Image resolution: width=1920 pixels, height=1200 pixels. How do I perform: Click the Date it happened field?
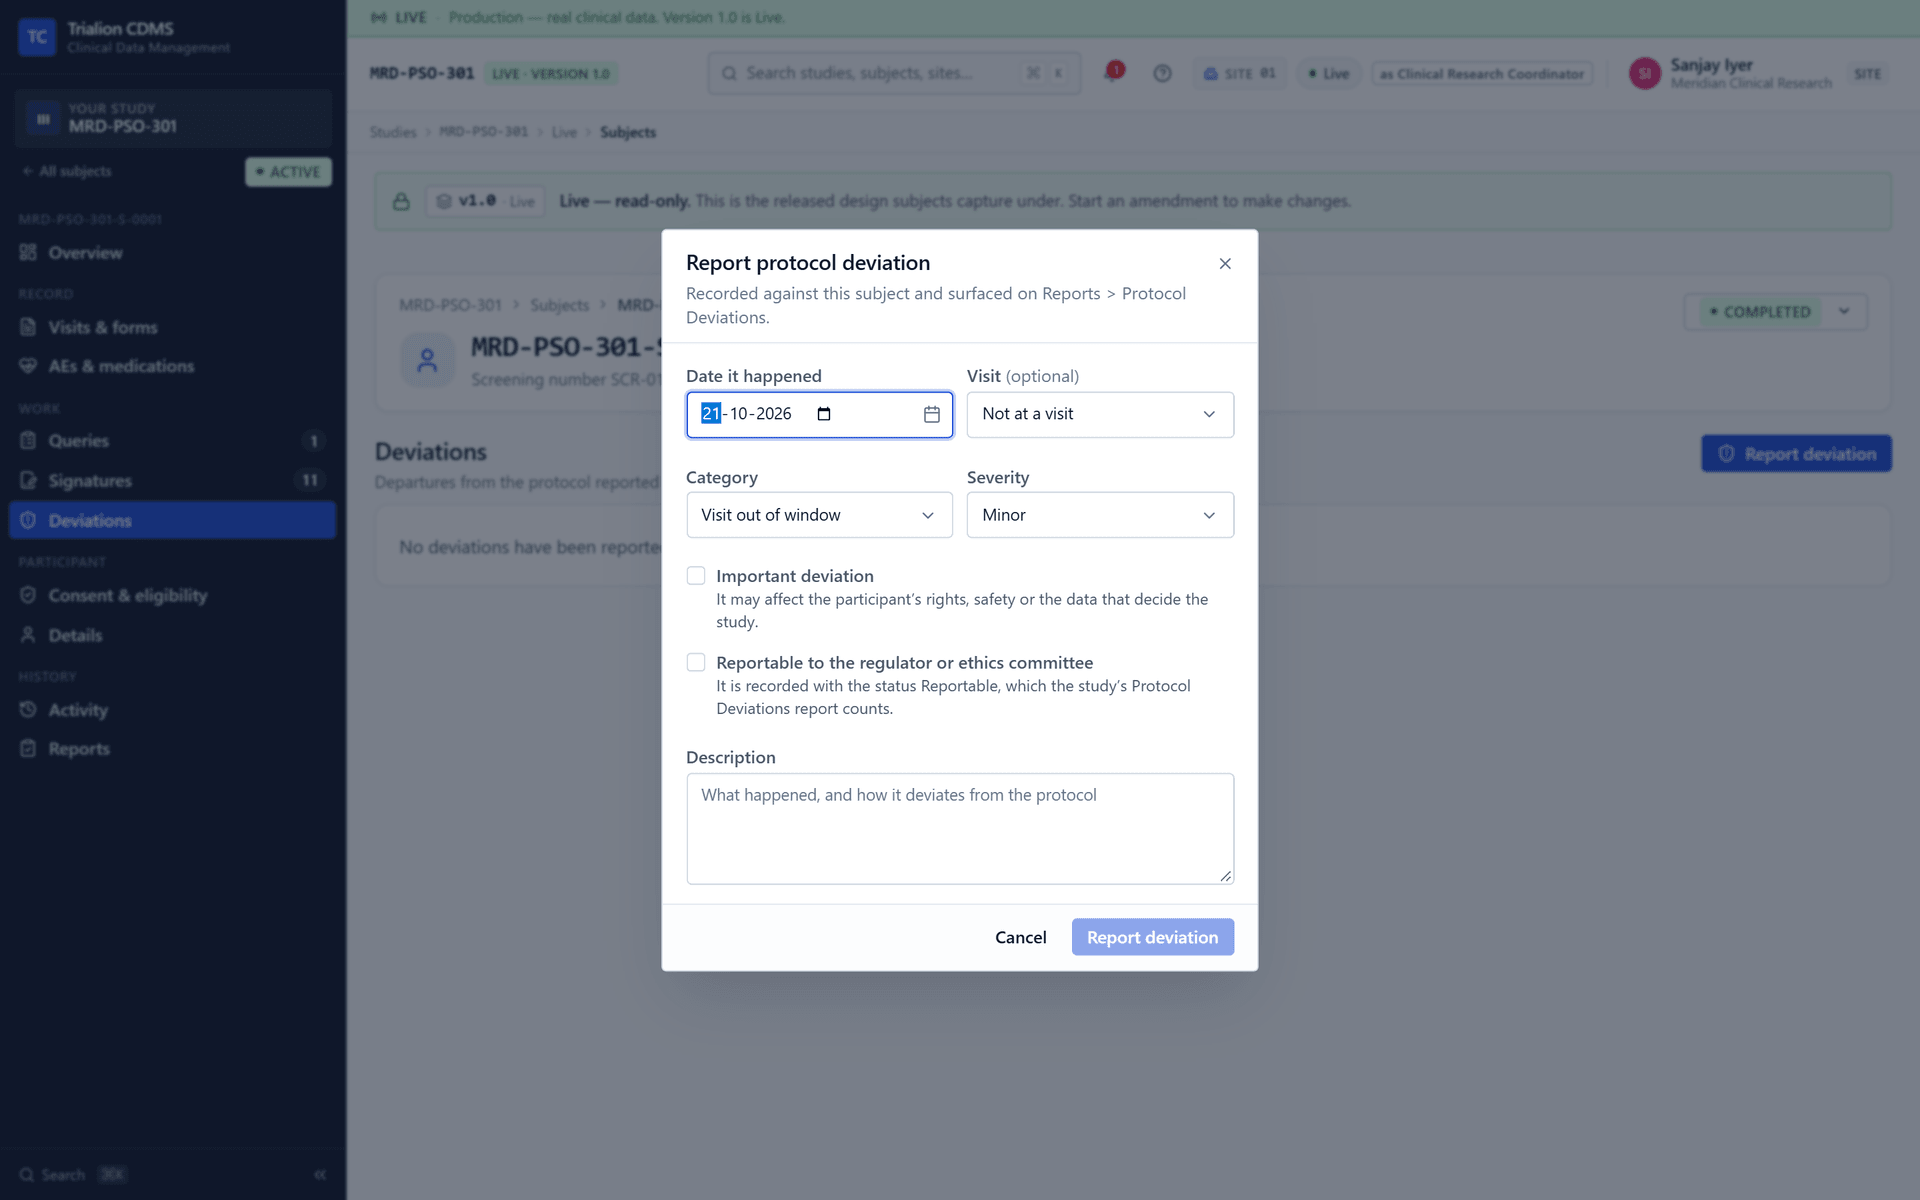click(x=819, y=414)
